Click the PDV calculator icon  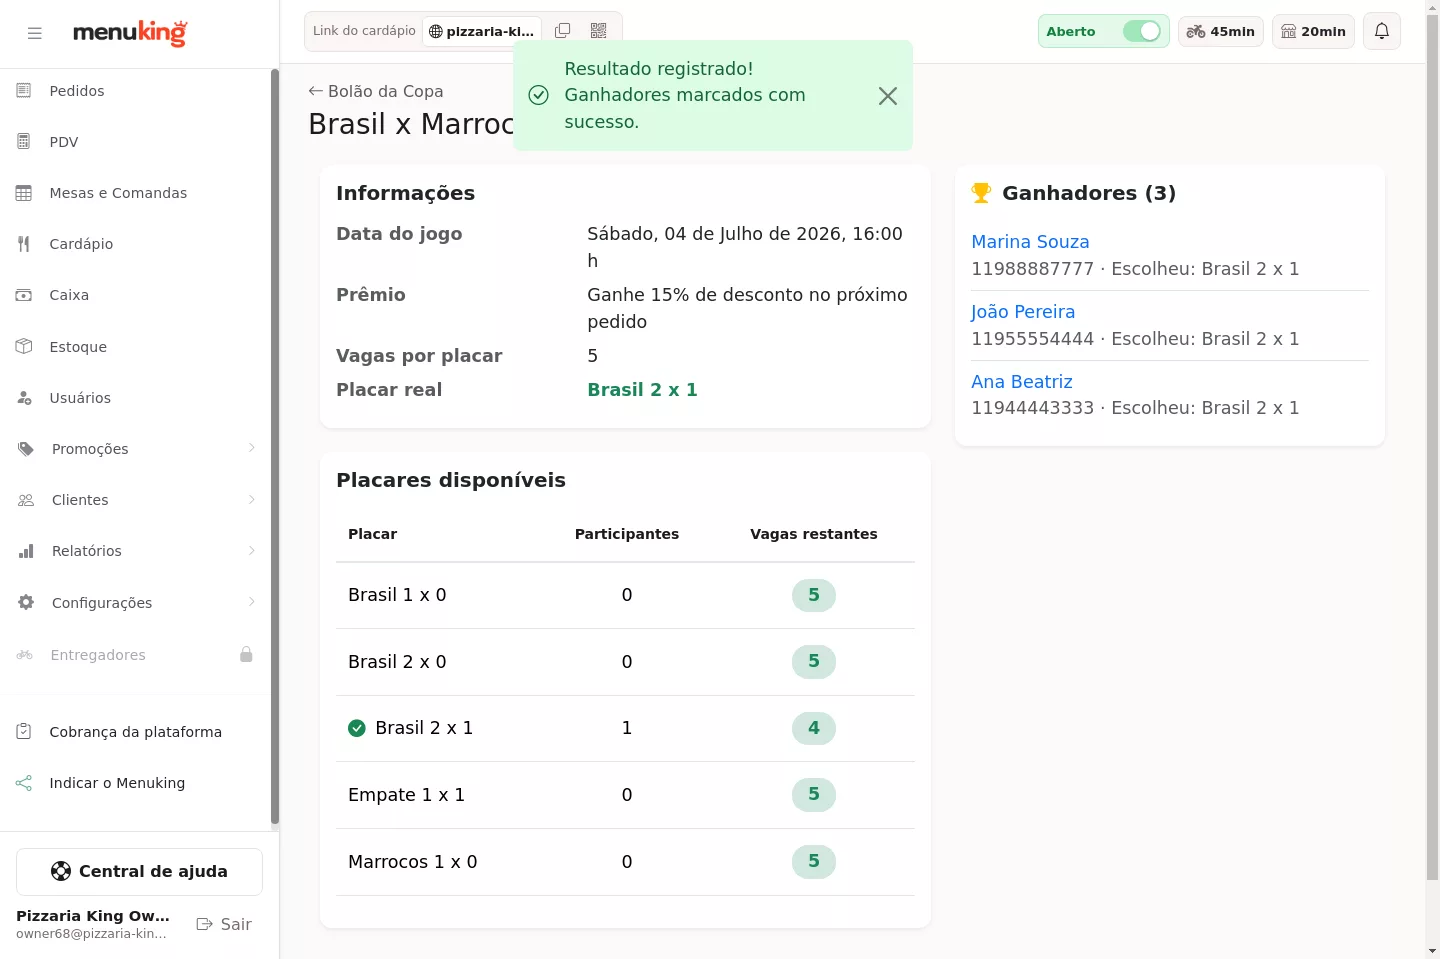click(x=24, y=142)
